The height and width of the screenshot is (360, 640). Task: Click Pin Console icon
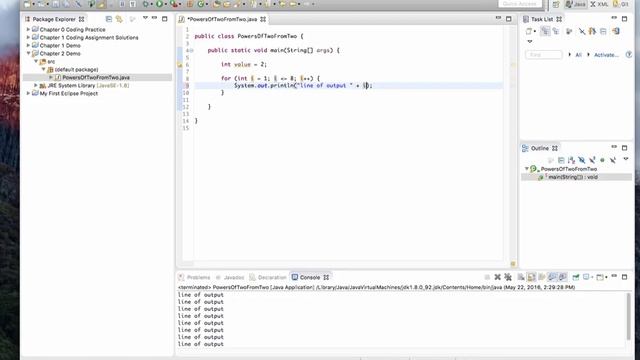pyautogui.click(x=576, y=277)
